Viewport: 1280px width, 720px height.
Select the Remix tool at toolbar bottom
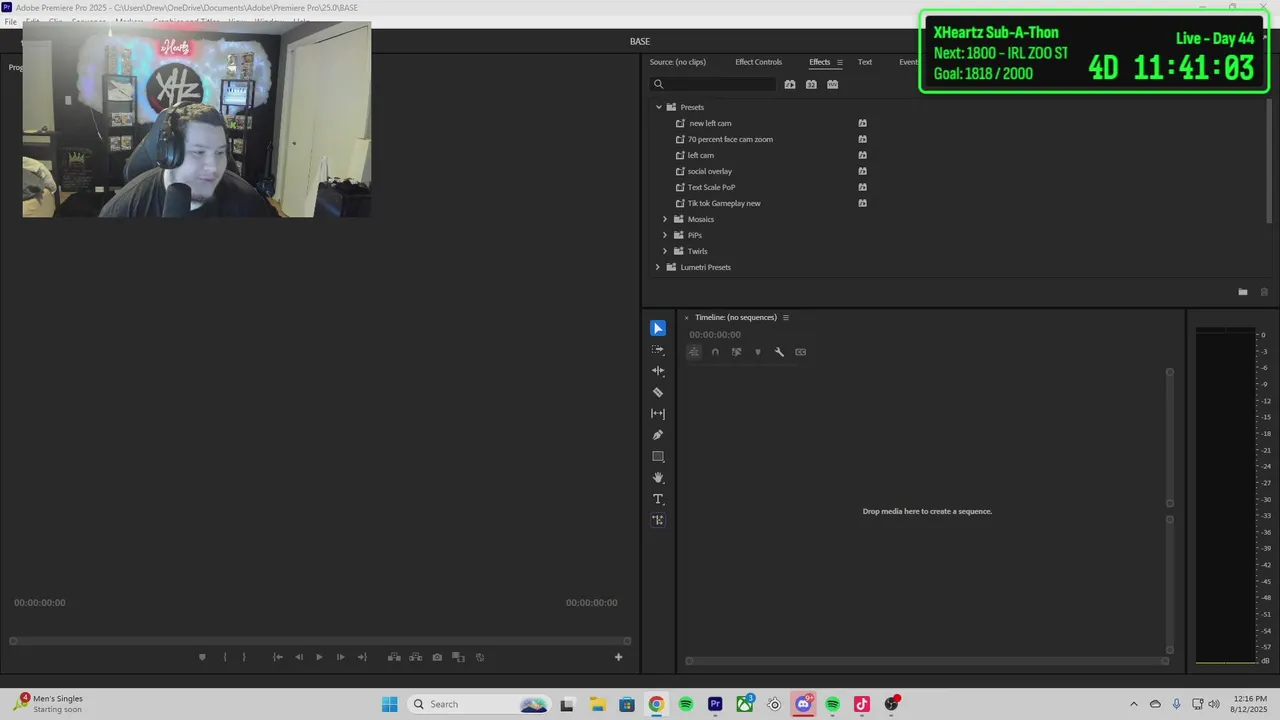point(658,520)
